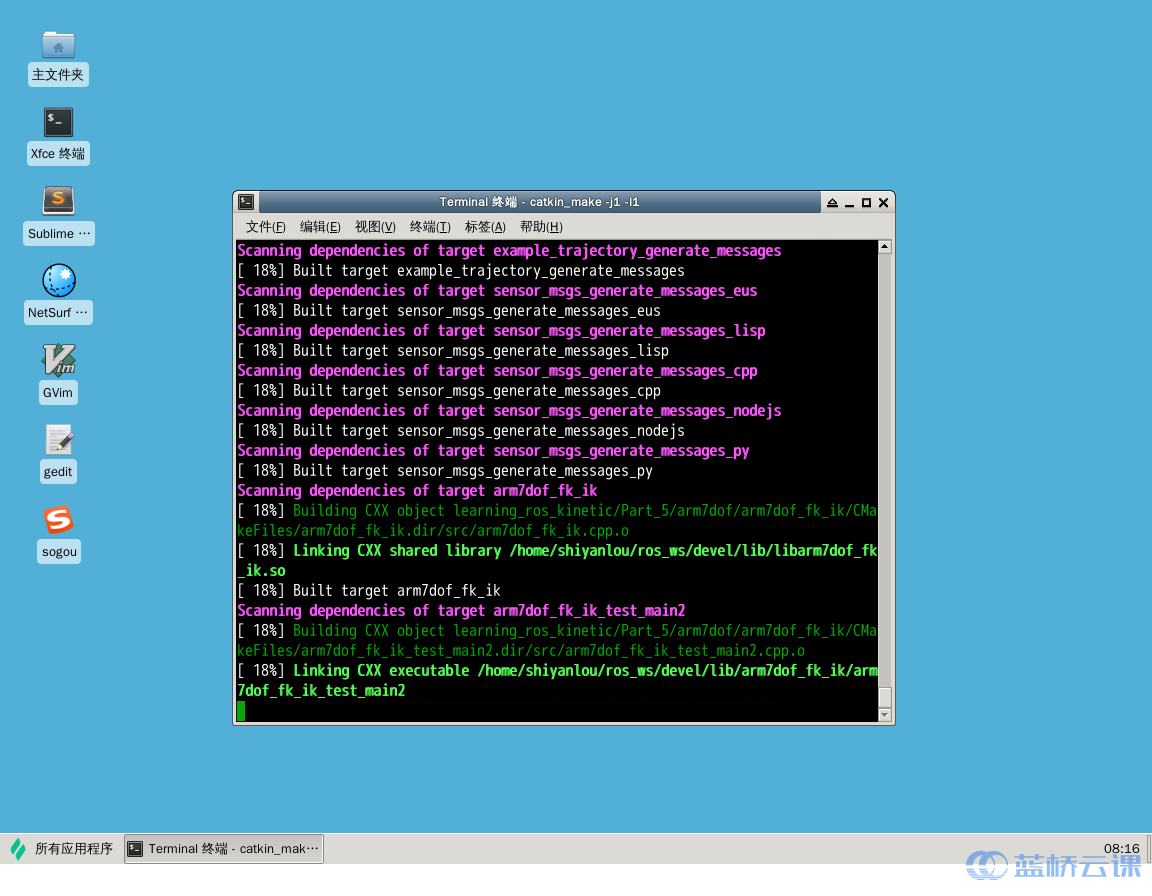1152x896 pixels.
Task: Open the sogou desktop icon
Action: [58, 519]
